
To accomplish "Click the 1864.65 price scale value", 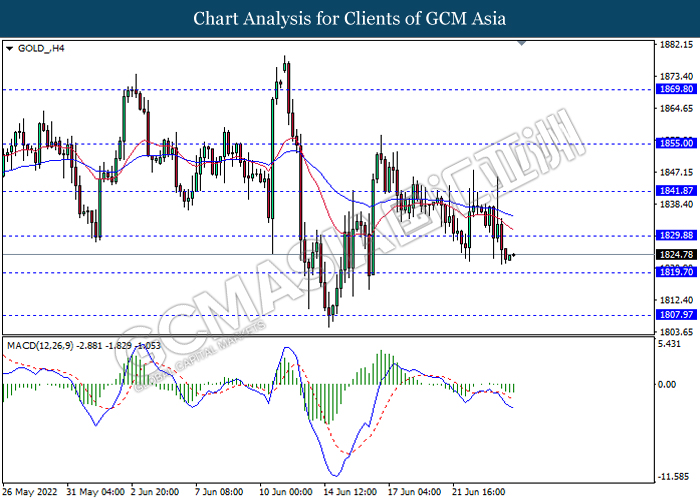I will 676,108.
